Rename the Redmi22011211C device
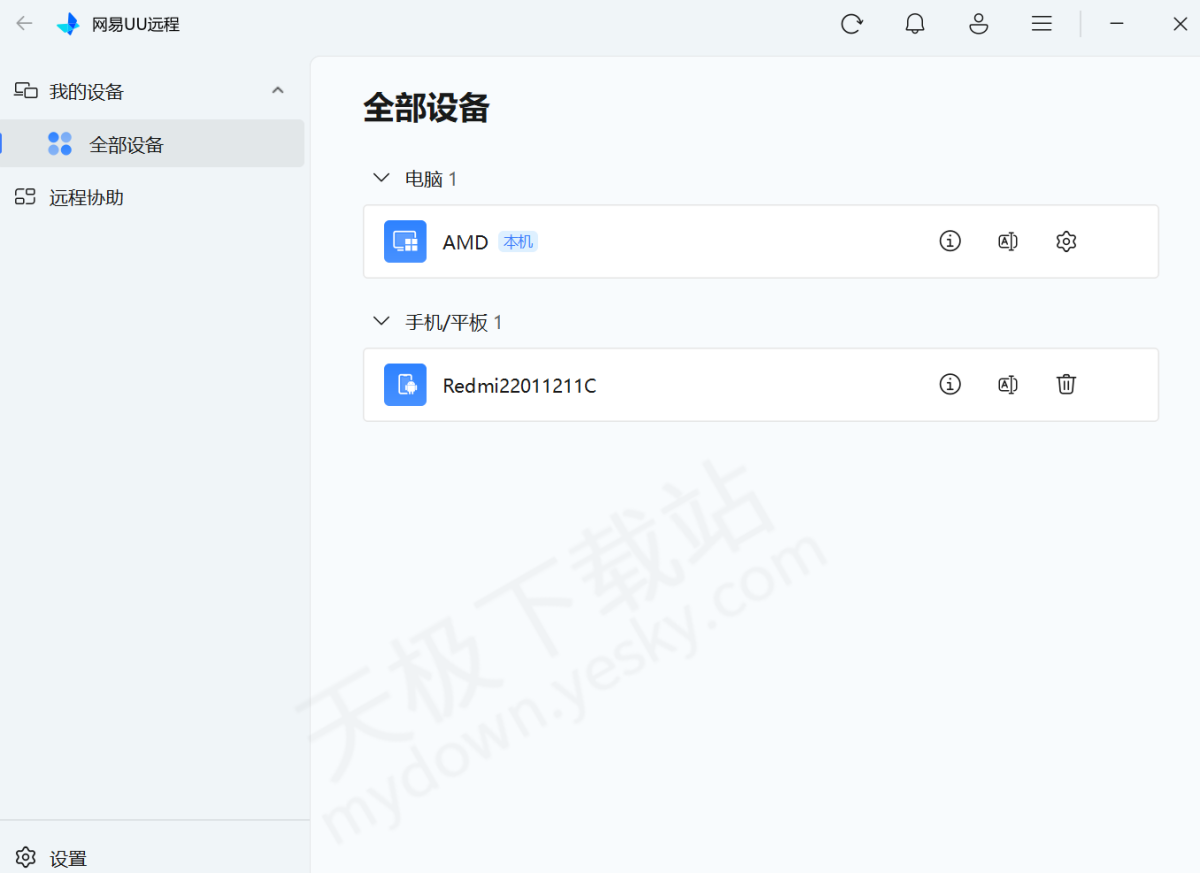This screenshot has height=873, width=1200. point(1008,384)
